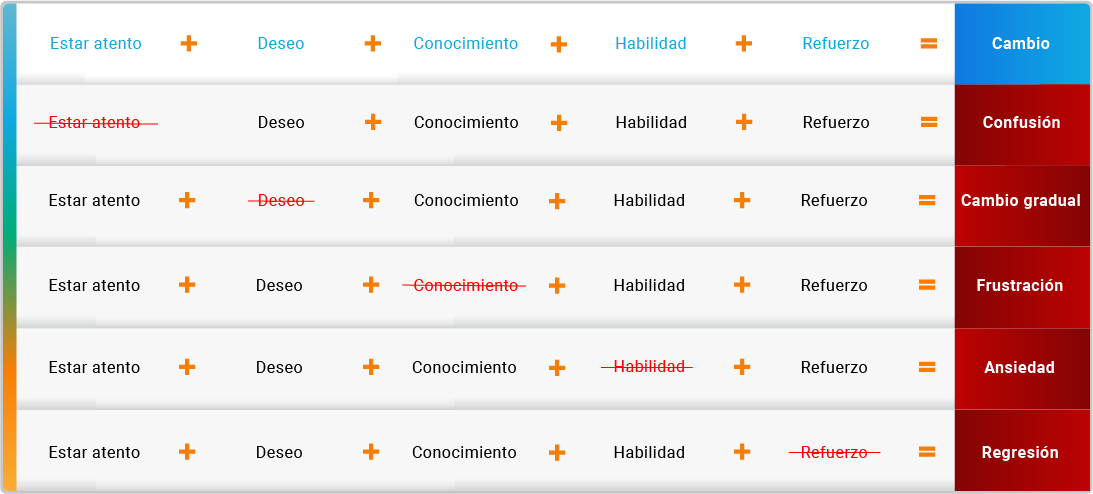Click the Ansiedad outcome cell
The image size is (1093, 494).
coord(1021,369)
